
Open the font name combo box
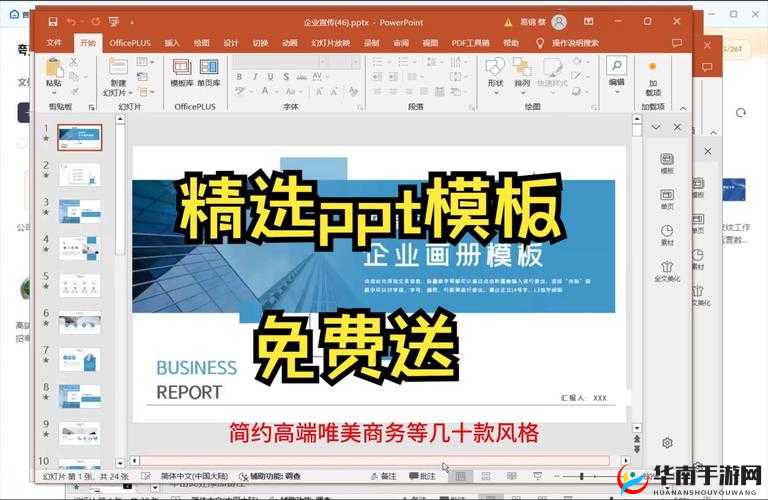point(280,62)
